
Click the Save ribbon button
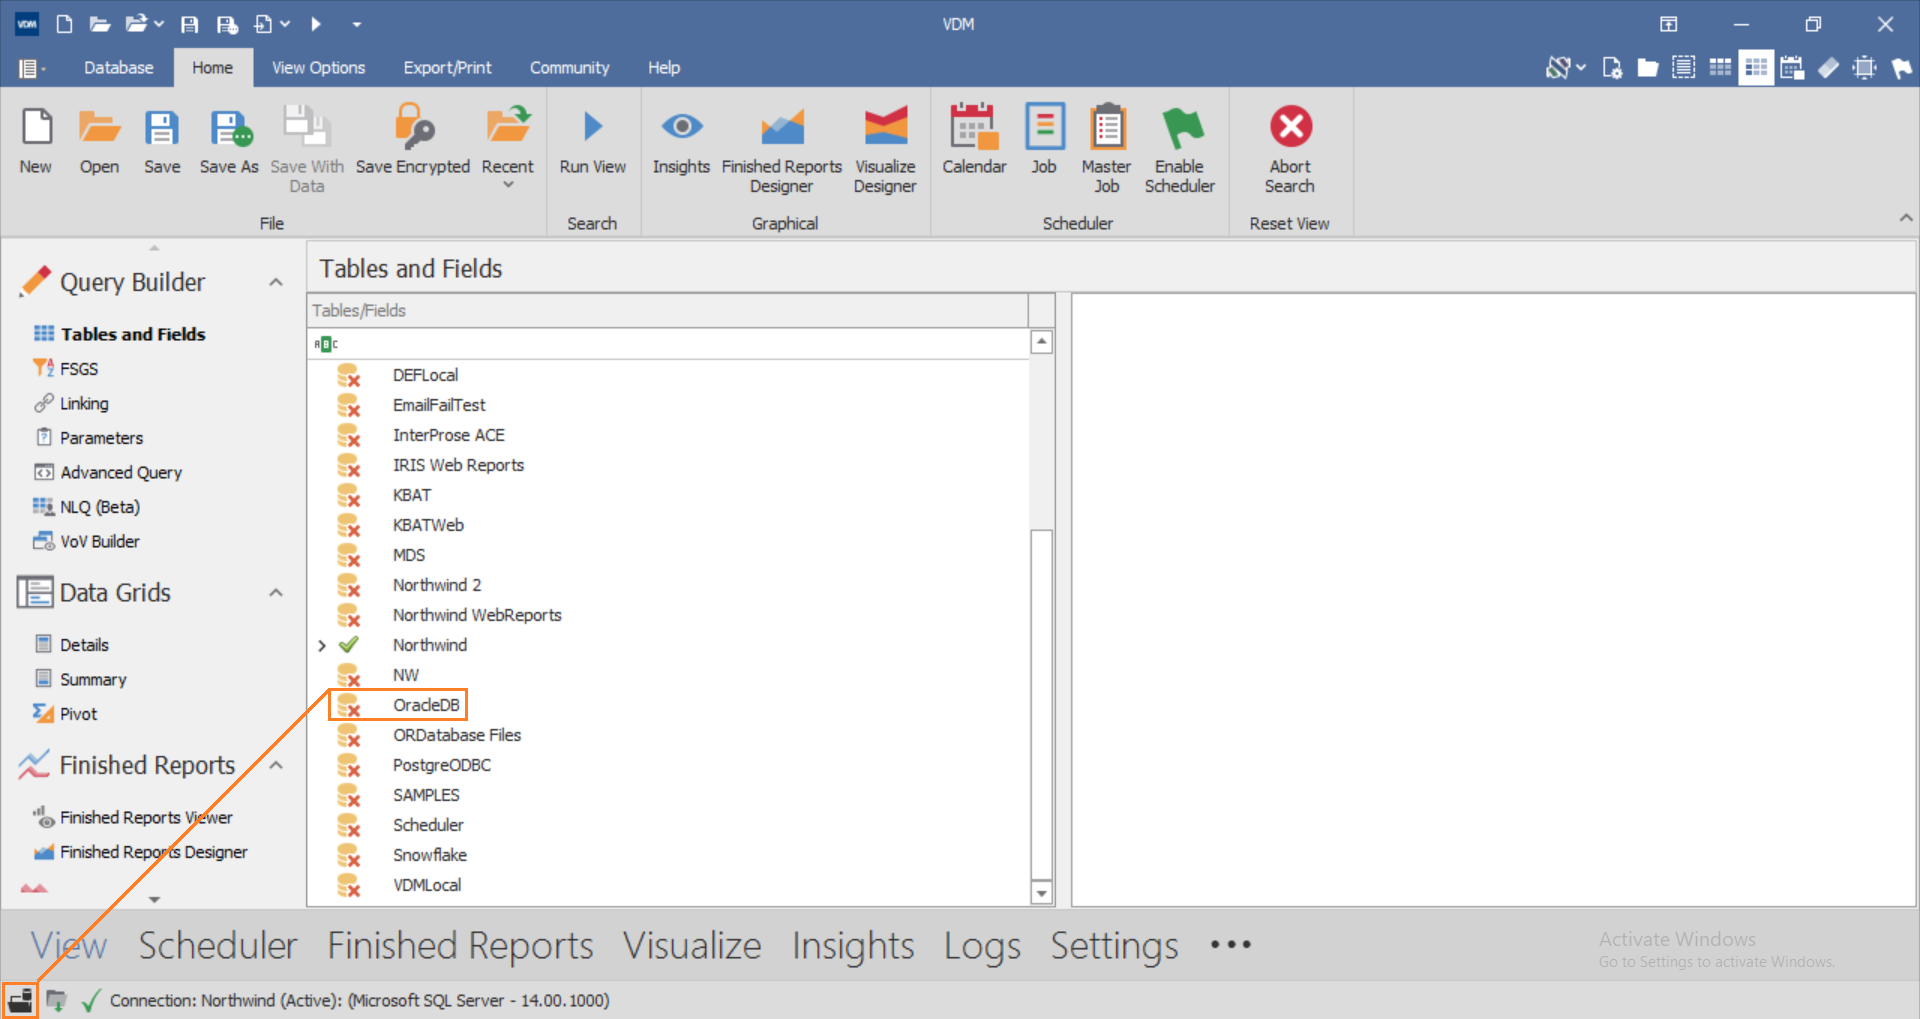click(162, 141)
